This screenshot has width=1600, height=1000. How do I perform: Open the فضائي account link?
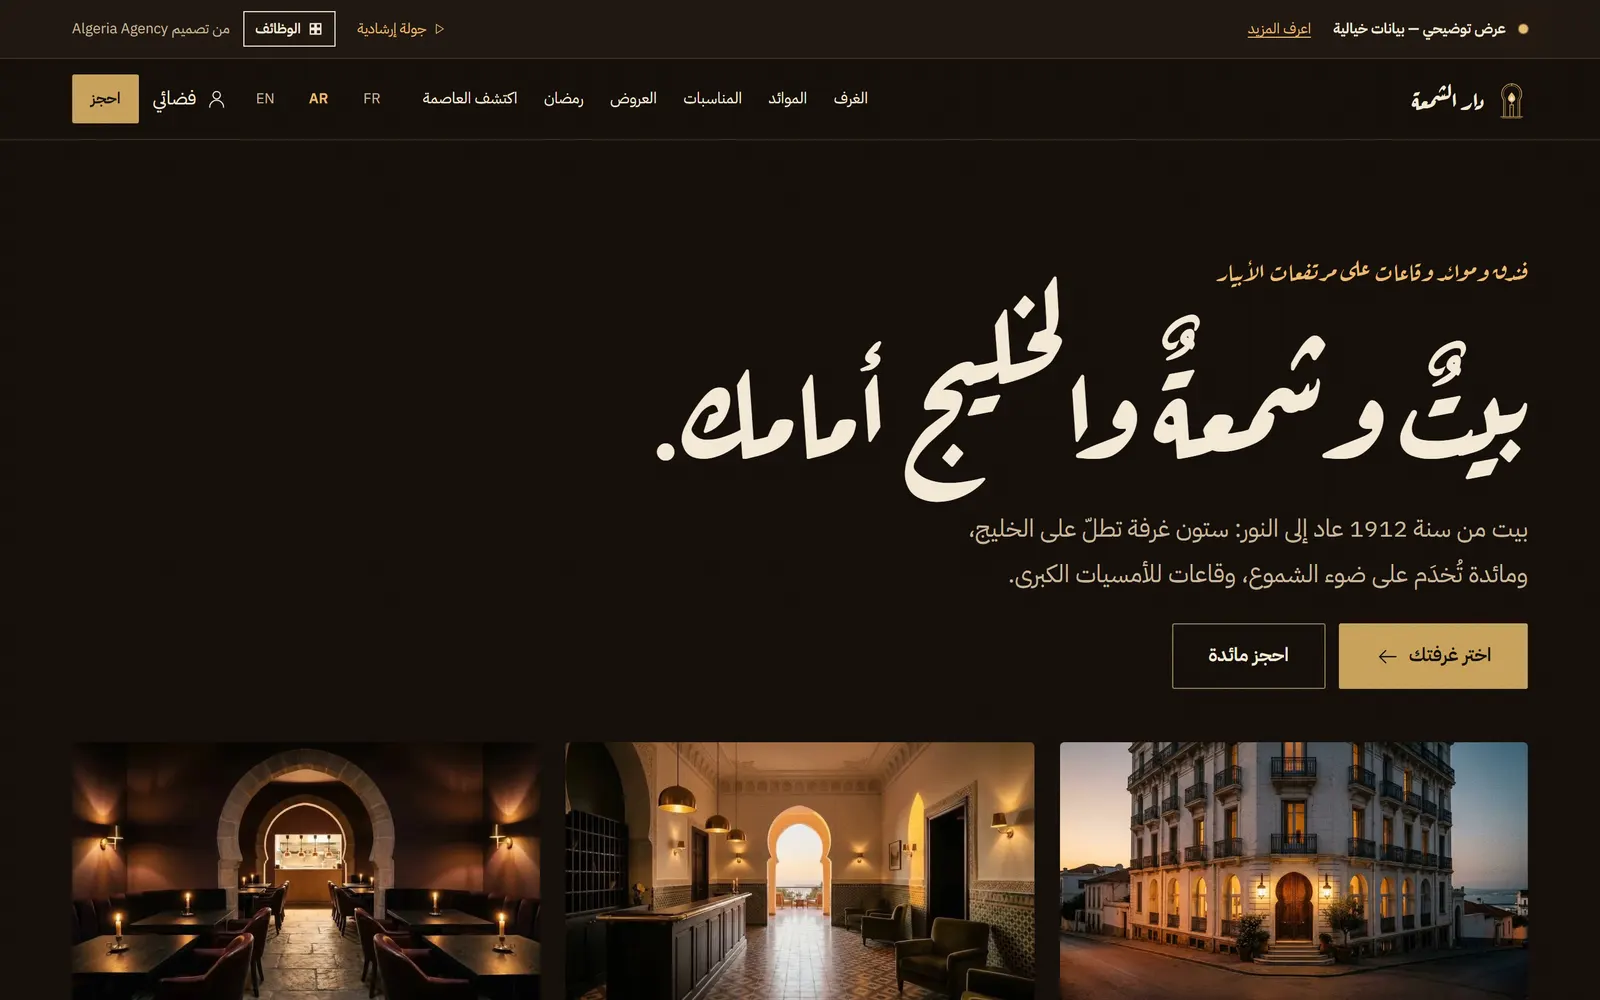(x=189, y=99)
